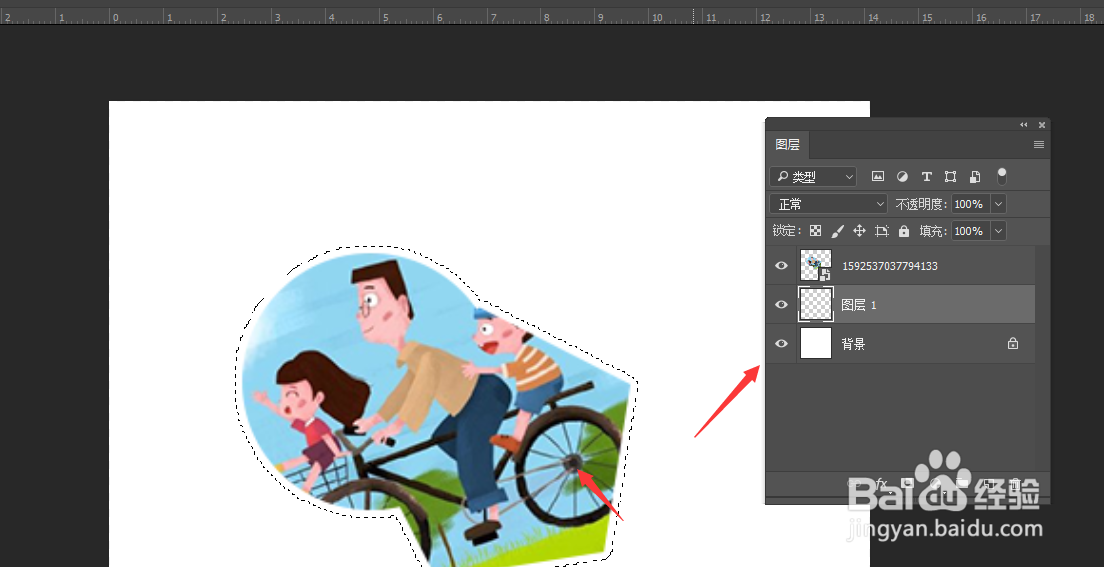Collapse the Layers panel to icons
This screenshot has width=1104, height=567.
pos(1024,125)
